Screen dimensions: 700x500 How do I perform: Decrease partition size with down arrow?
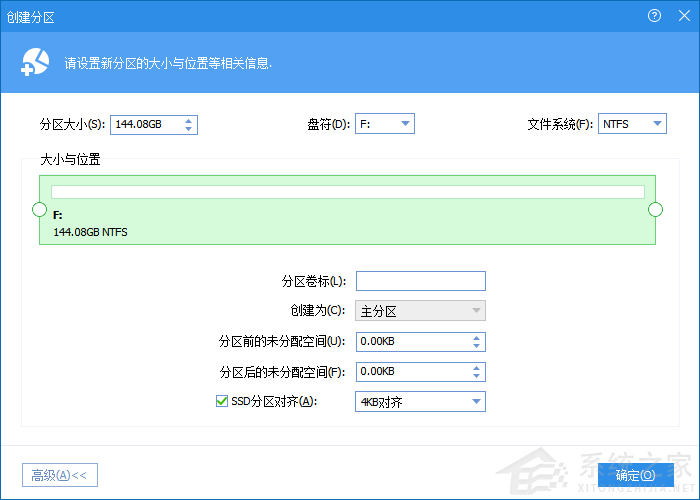pyautogui.click(x=190, y=129)
